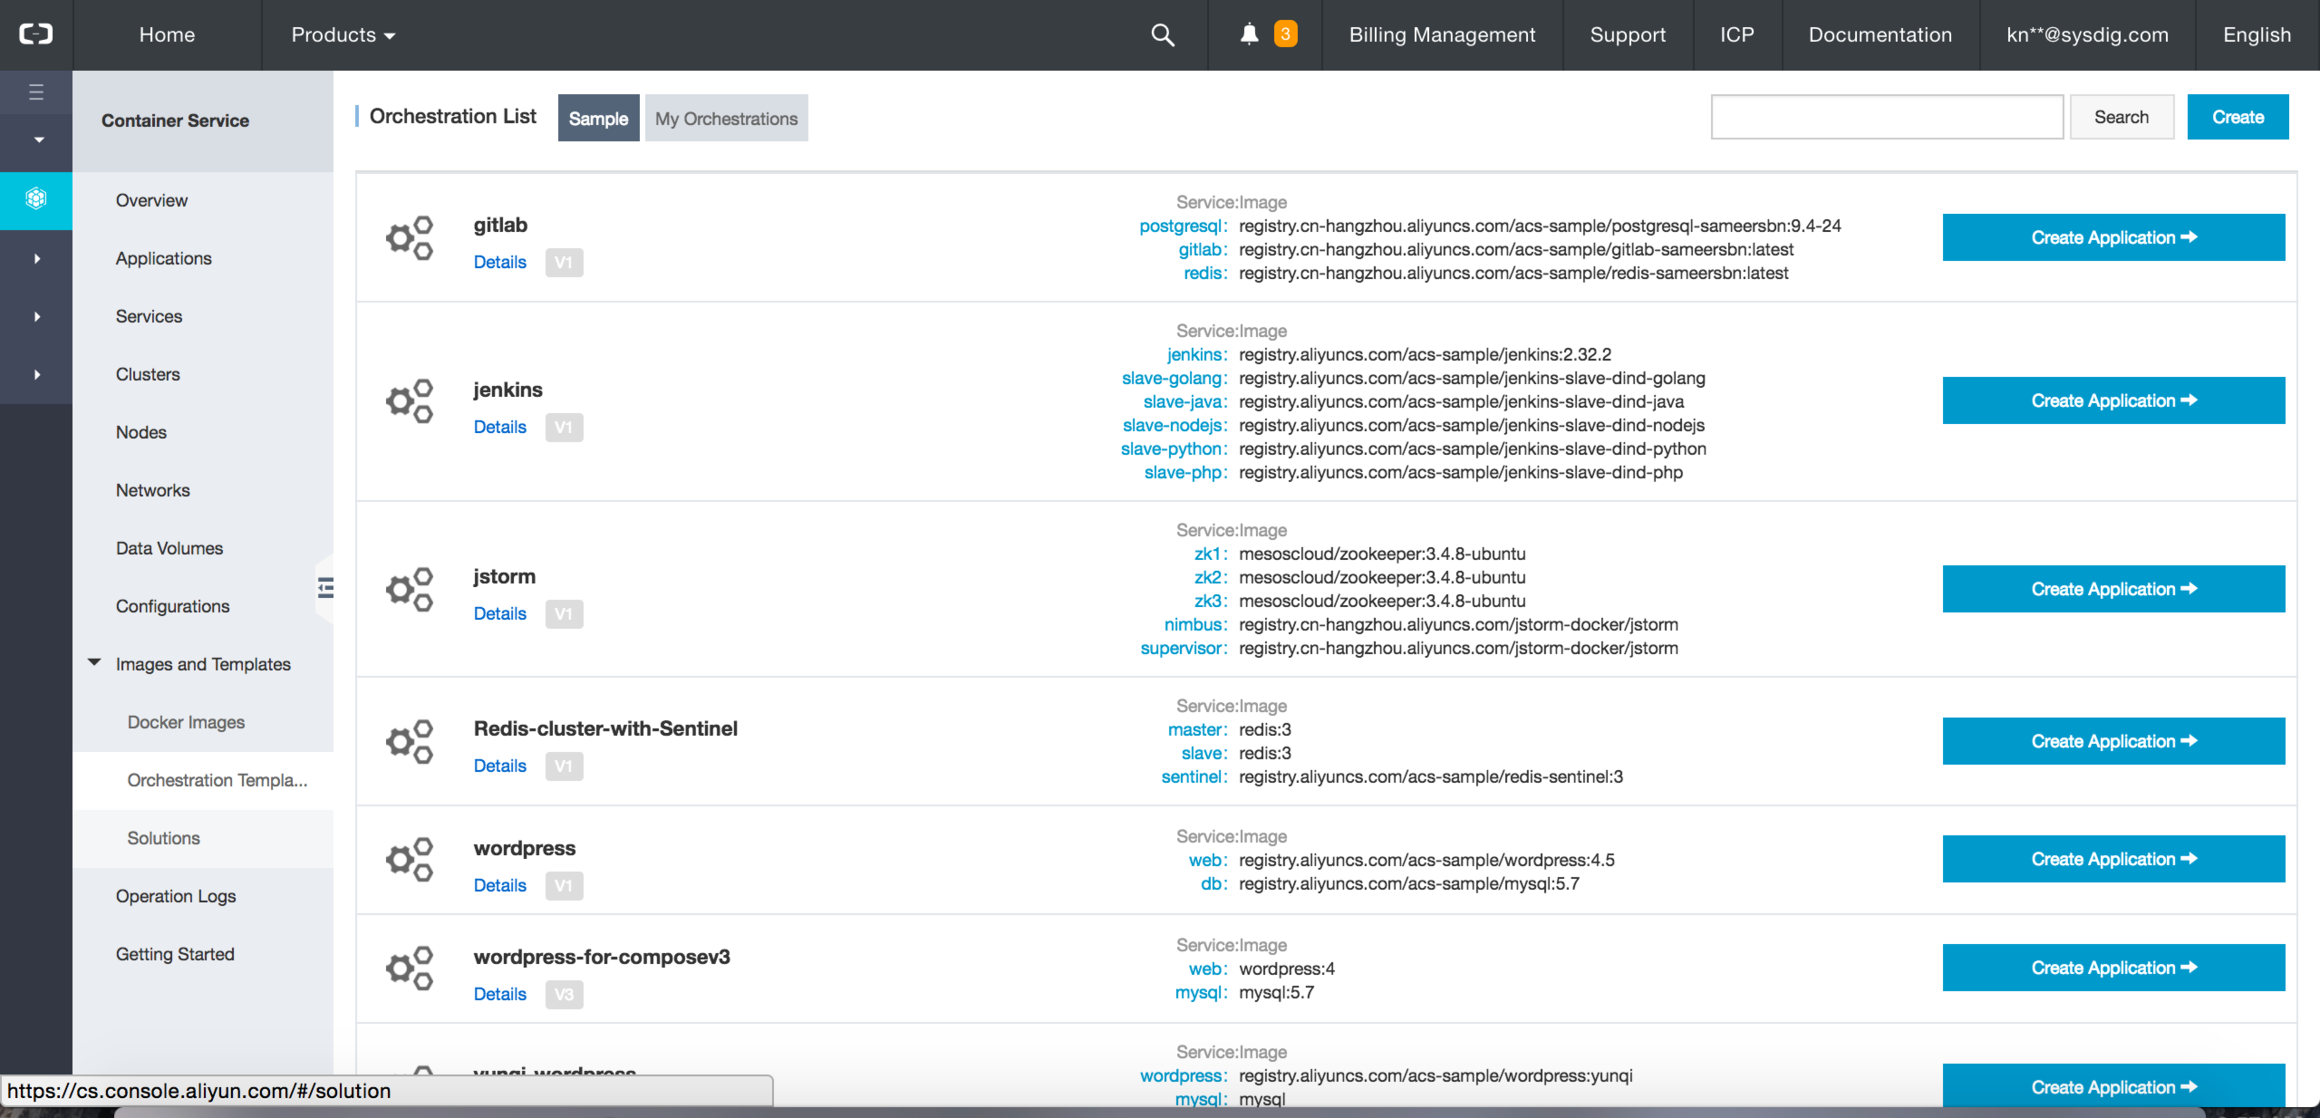The image size is (2320, 1118).
Task: Click the gitlab template gears icon
Action: click(410, 238)
